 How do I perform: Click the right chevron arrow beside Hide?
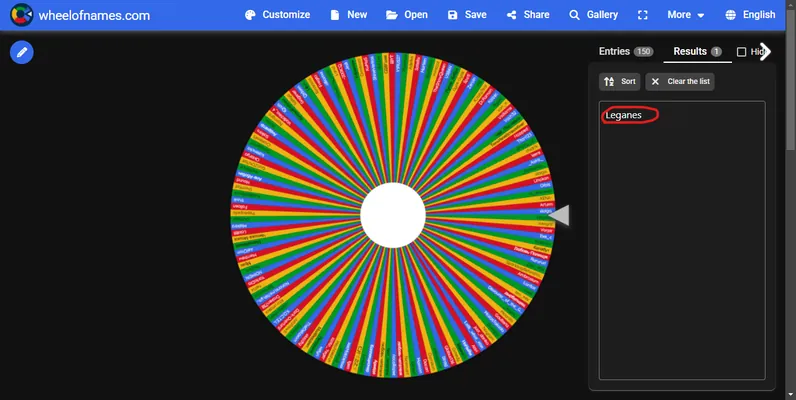coord(765,51)
